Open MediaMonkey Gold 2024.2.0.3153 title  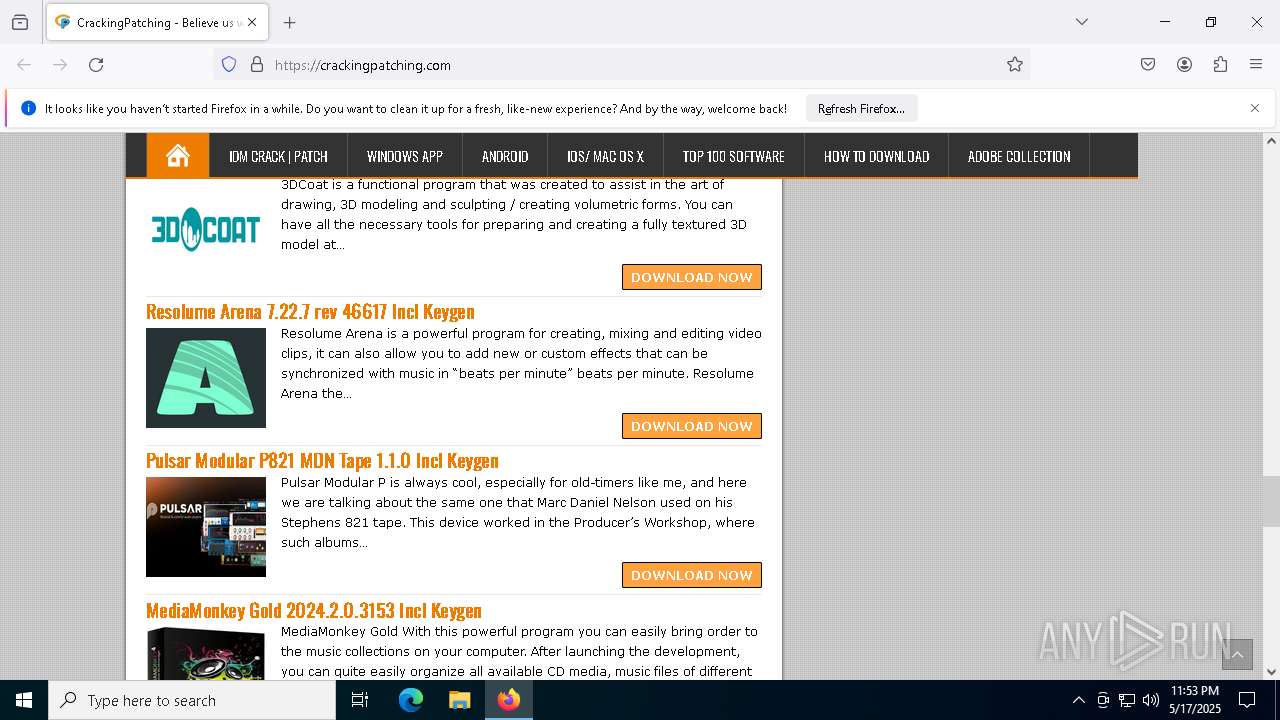(314, 610)
